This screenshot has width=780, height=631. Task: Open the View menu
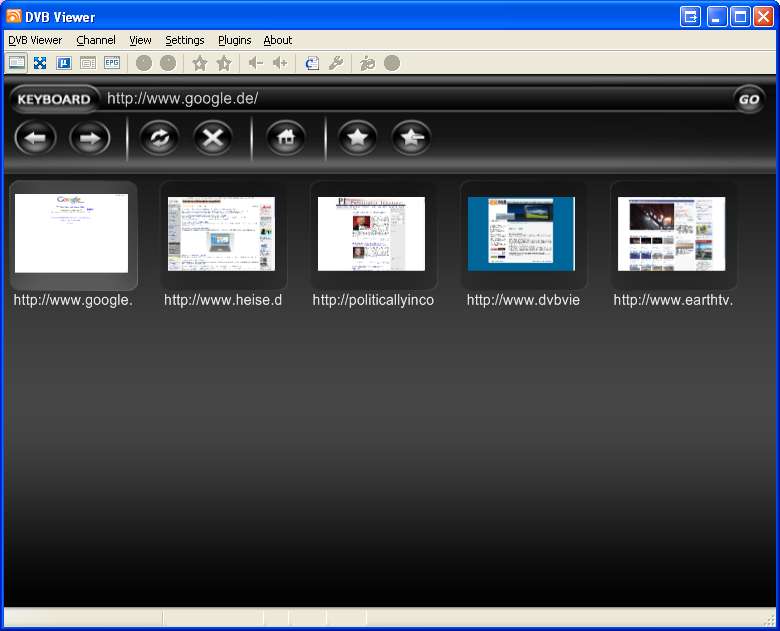pyautogui.click(x=141, y=40)
